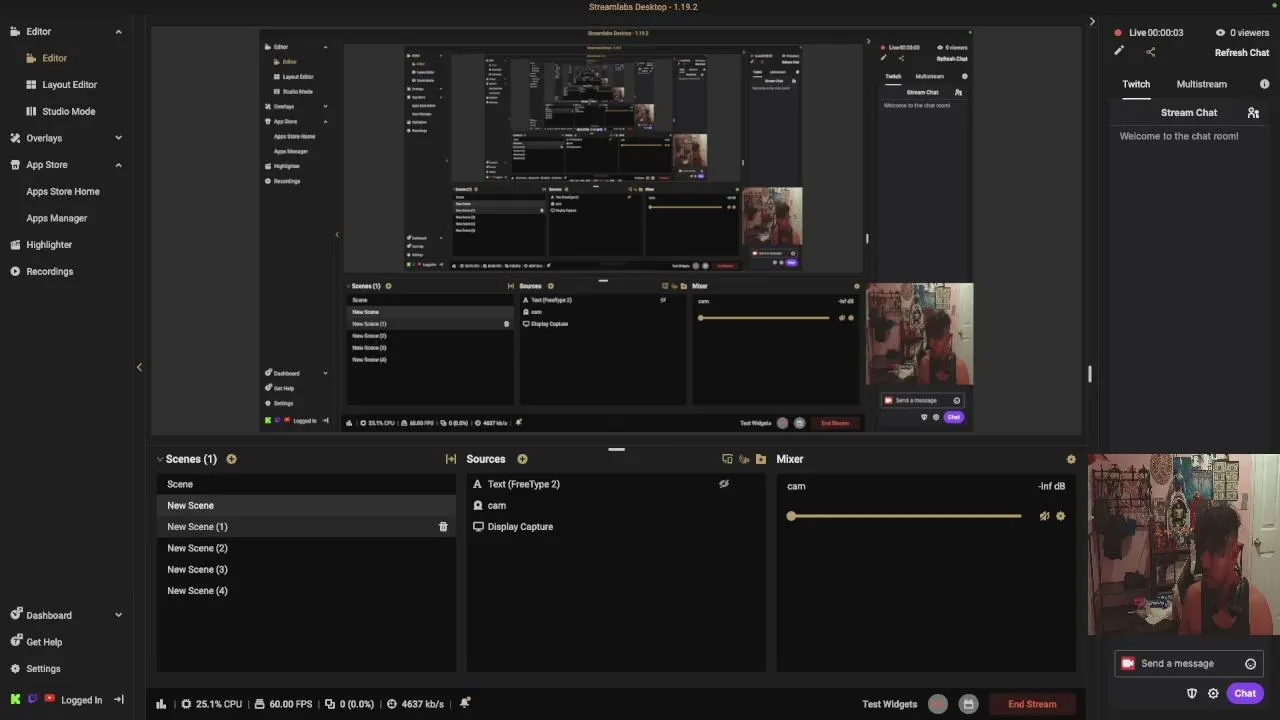Viewport: 1280px width, 720px height.
Task: Select New Scene (4)
Action: [306, 591]
